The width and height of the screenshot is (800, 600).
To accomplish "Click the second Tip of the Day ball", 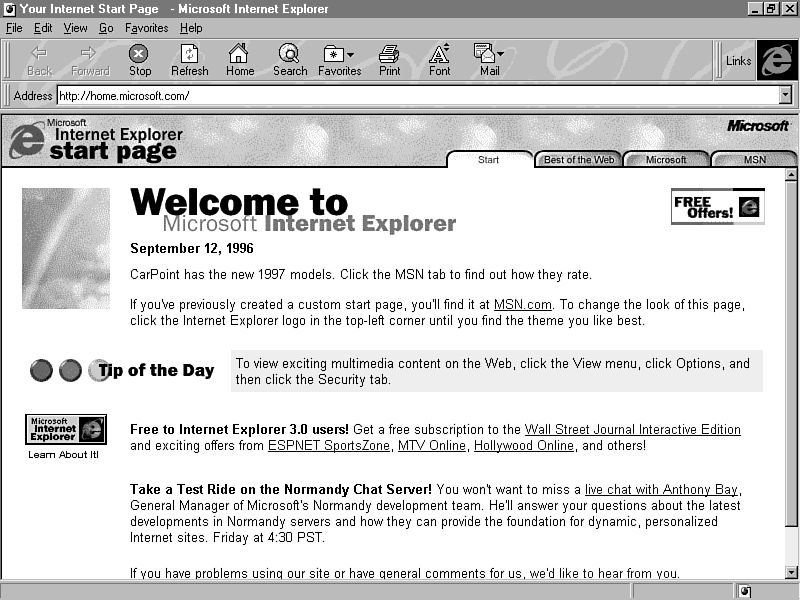I will tap(70, 370).
